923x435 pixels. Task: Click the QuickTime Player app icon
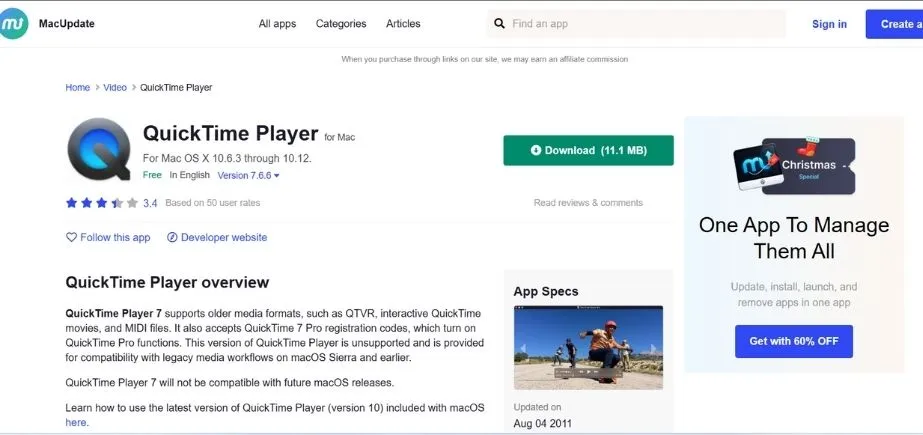pos(99,149)
